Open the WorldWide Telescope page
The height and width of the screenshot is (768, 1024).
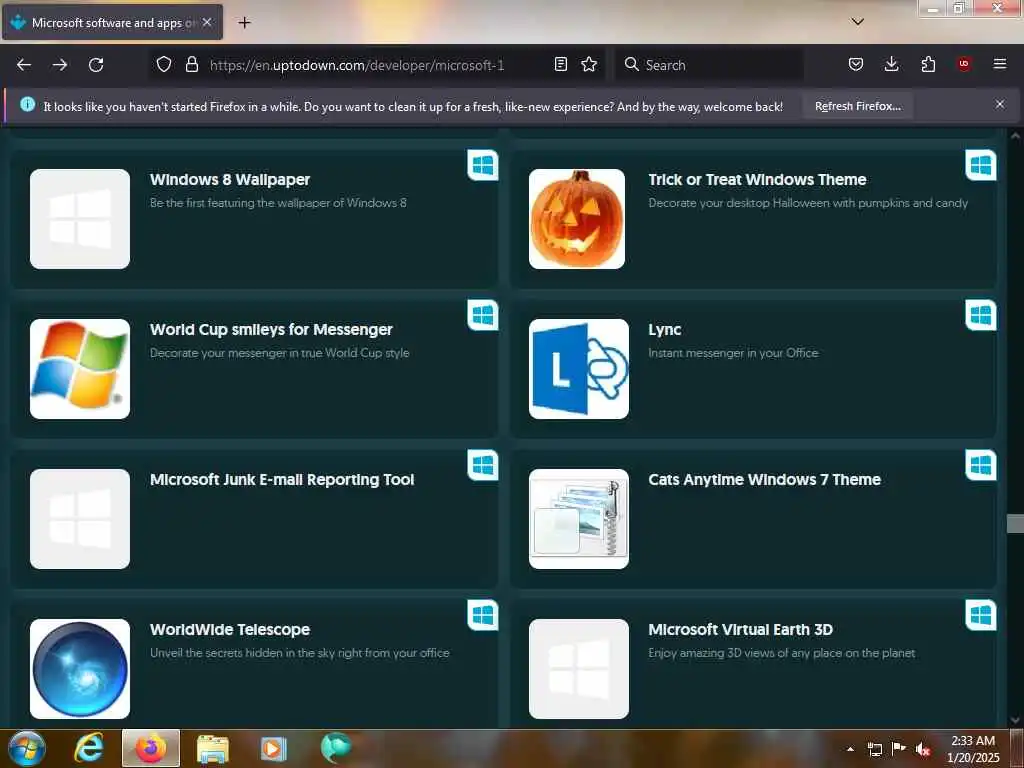pos(230,630)
